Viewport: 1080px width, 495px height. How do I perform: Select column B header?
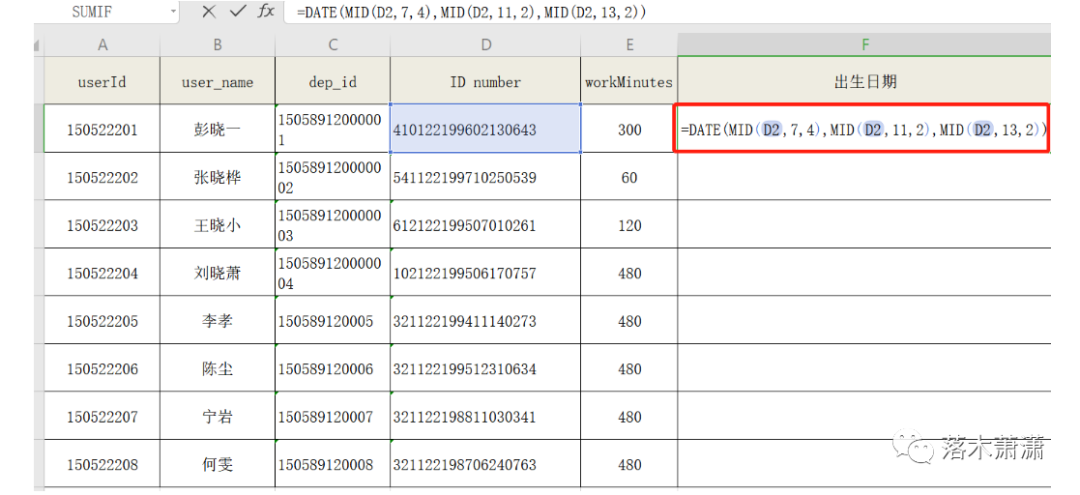click(x=218, y=45)
